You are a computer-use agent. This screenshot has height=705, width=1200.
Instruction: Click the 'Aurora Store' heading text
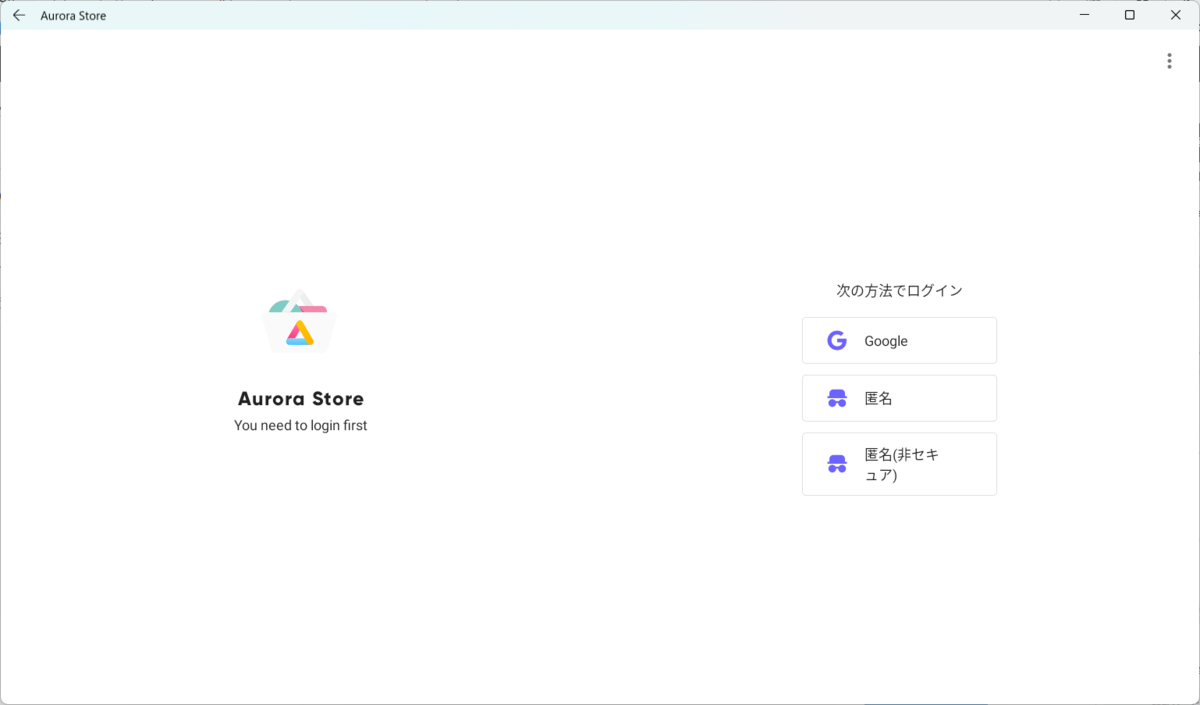coord(301,399)
